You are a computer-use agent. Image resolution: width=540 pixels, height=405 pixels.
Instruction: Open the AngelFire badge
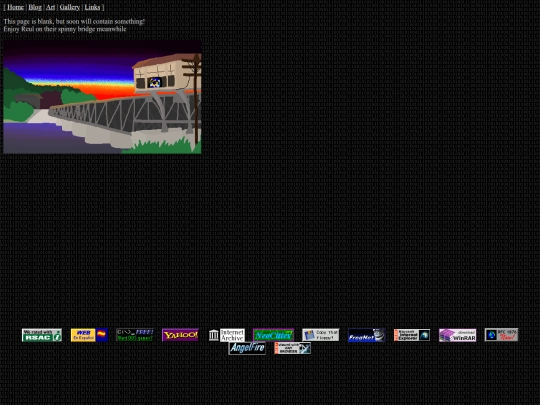tap(247, 348)
